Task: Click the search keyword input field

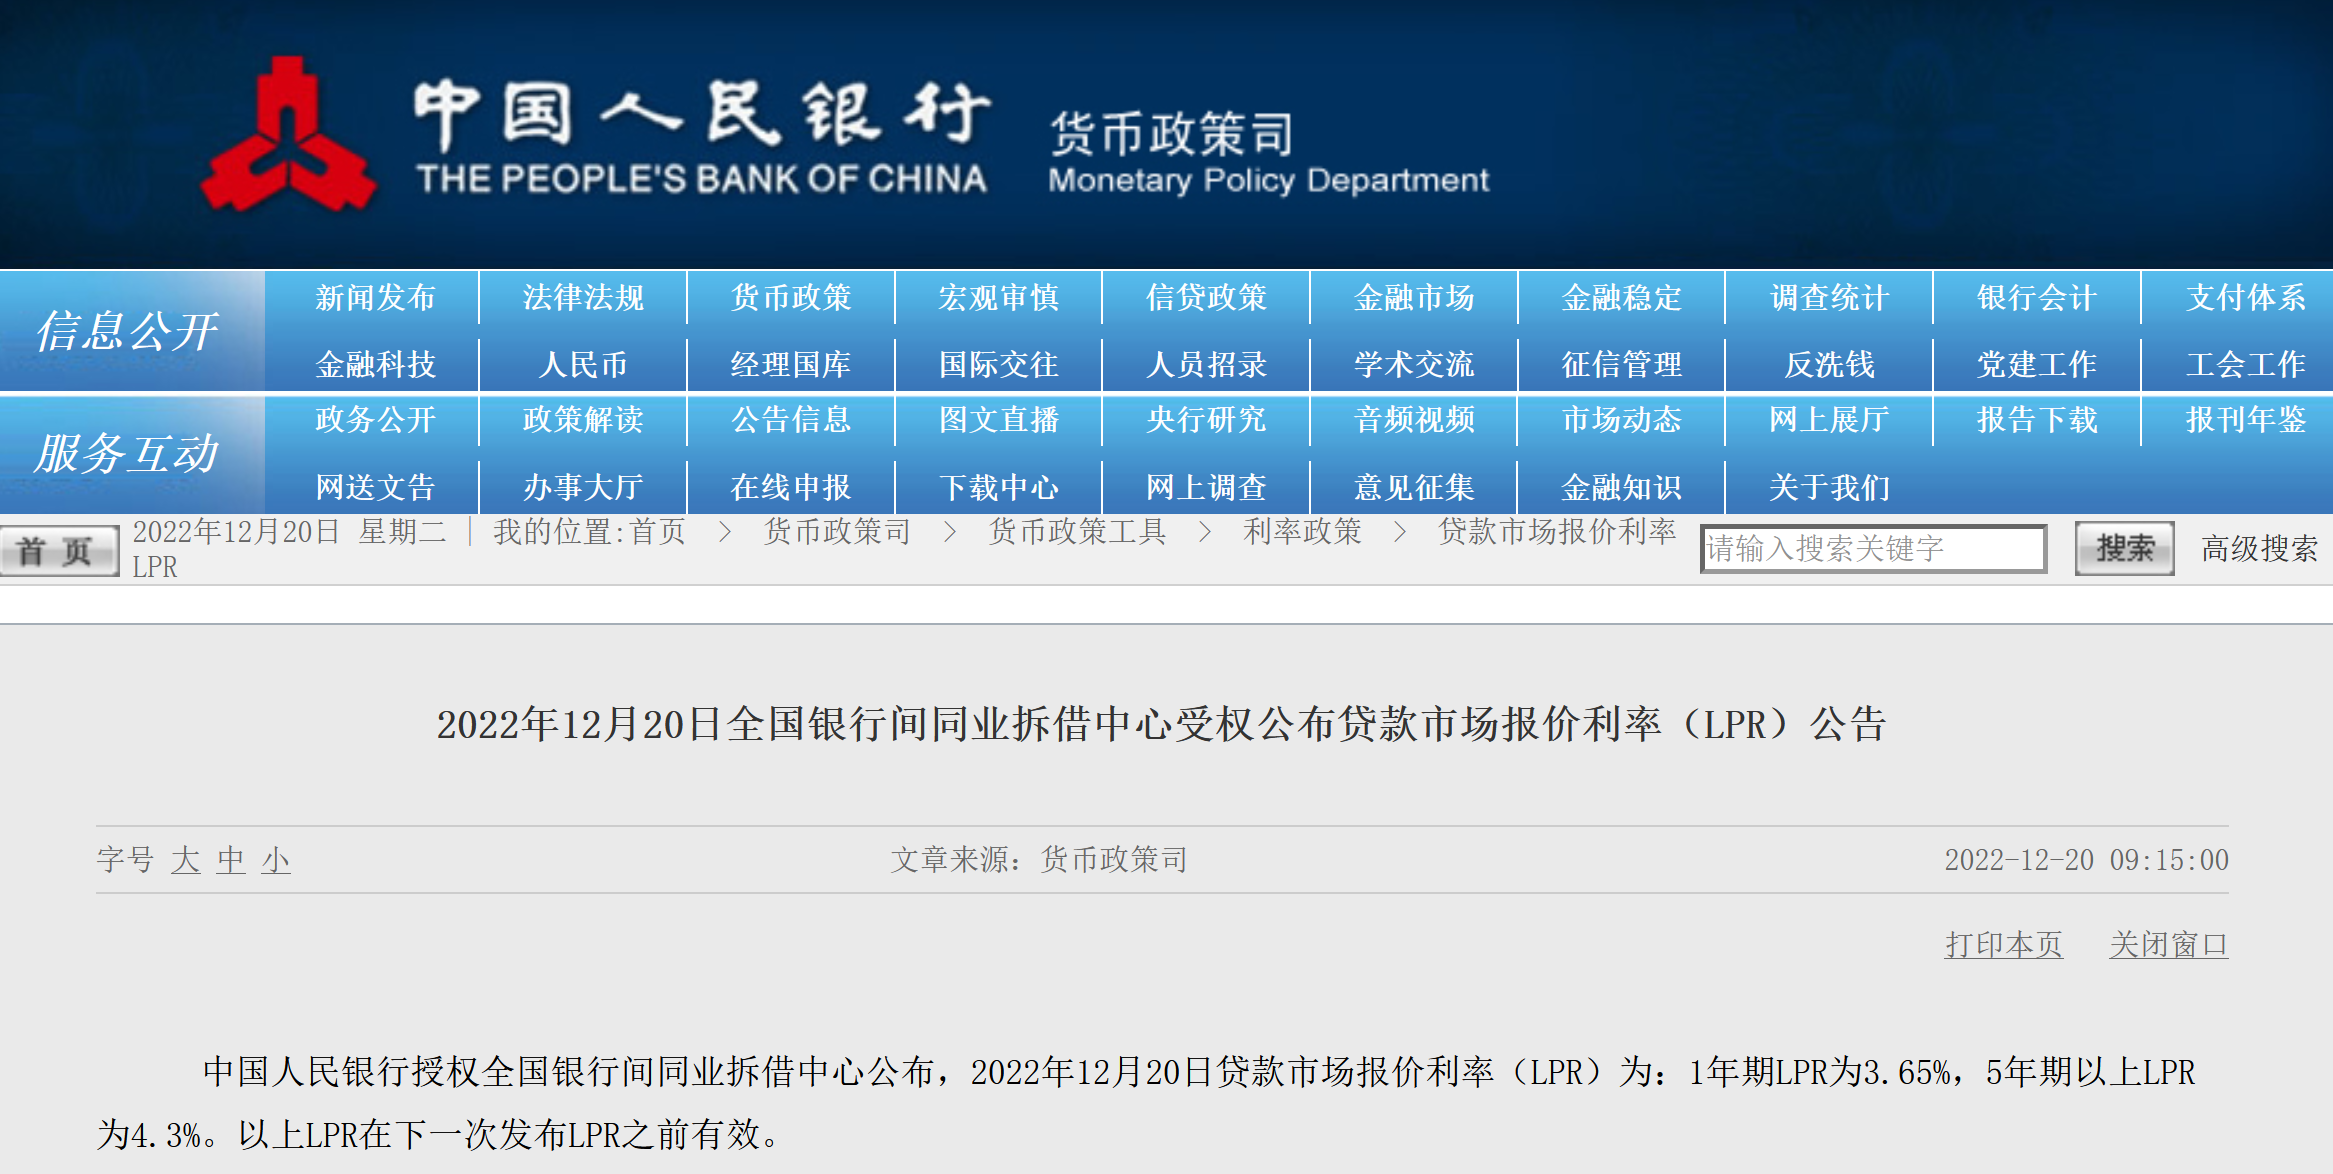Action: 1872,549
